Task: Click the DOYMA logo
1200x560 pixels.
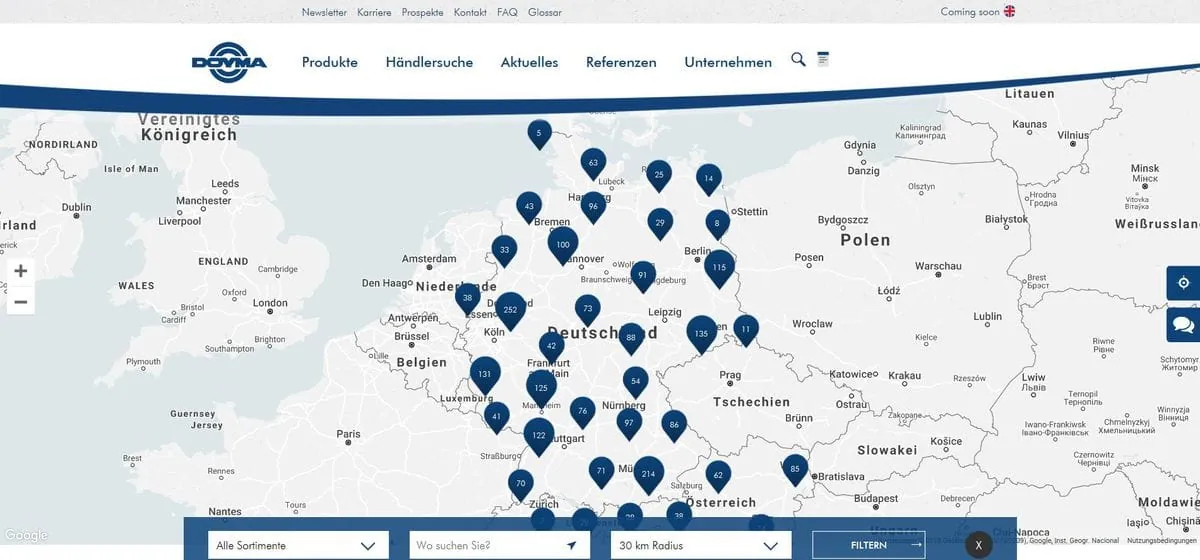Action: [229, 61]
